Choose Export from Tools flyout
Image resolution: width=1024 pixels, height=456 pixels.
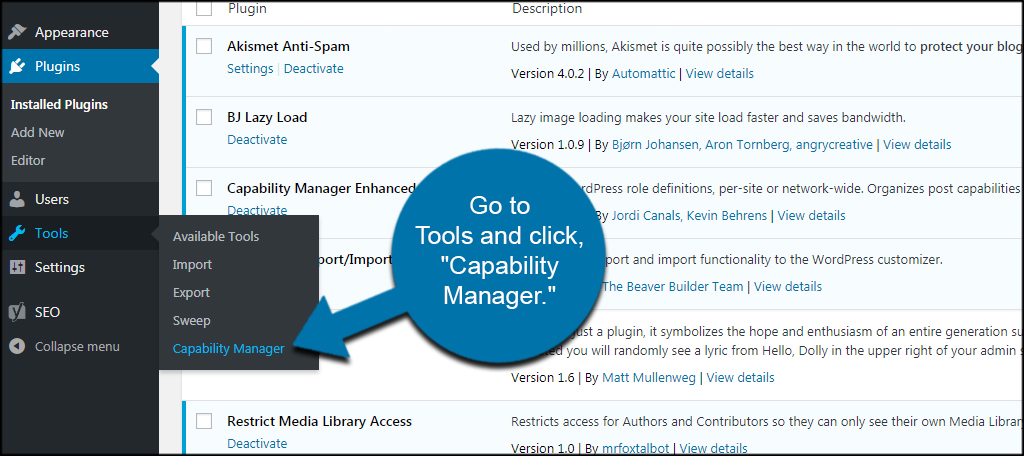tap(191, 293)
